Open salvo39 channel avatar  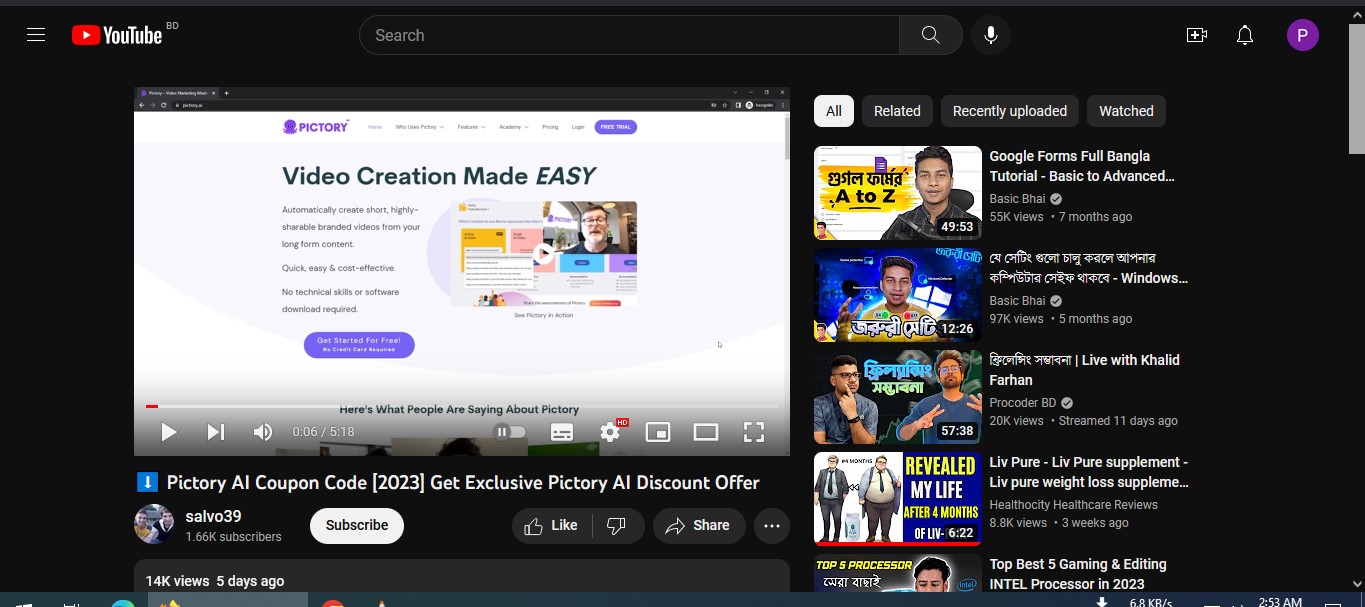tap(154, 524)
